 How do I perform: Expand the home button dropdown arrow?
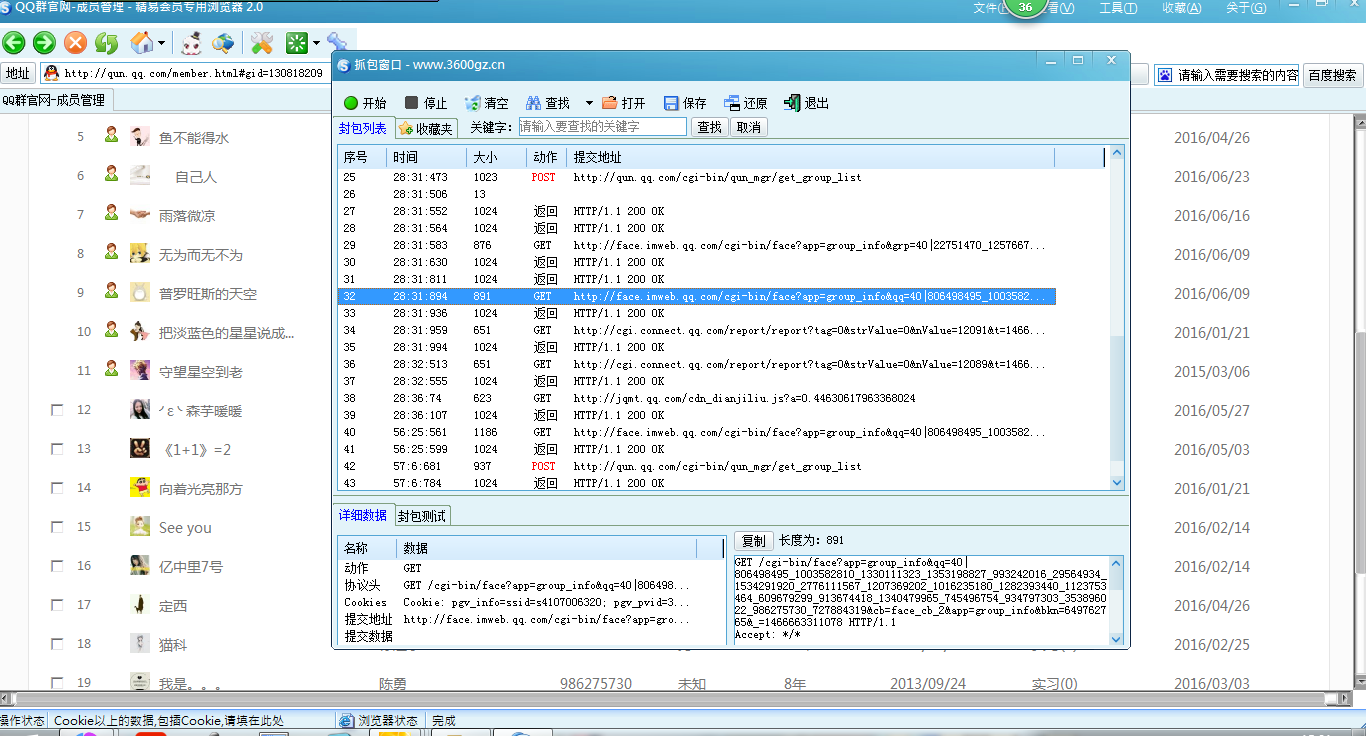161,43
